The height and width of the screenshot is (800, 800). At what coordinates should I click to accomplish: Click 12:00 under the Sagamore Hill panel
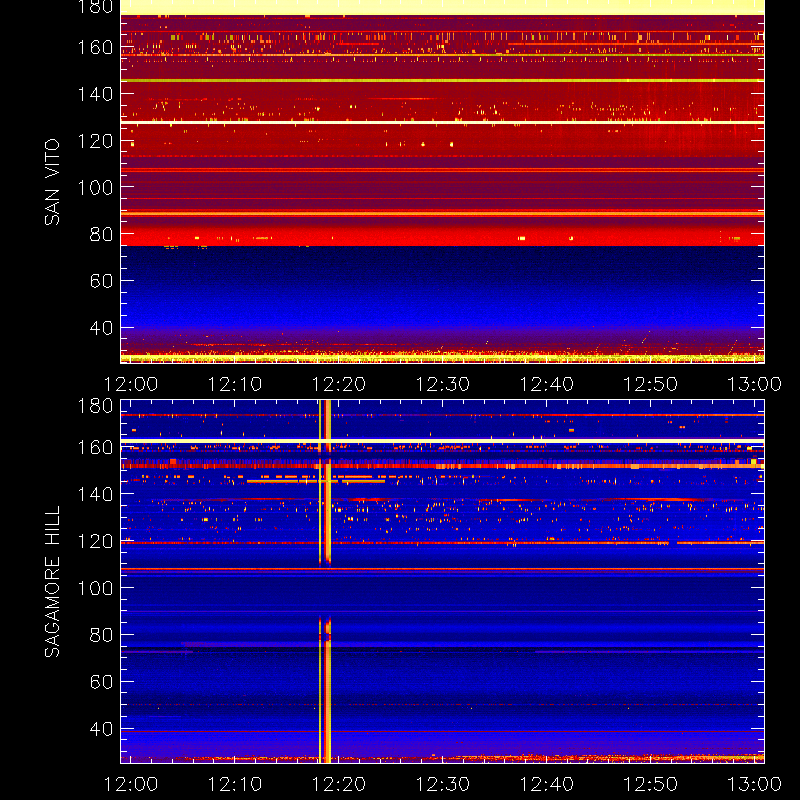tap(131, 784)
